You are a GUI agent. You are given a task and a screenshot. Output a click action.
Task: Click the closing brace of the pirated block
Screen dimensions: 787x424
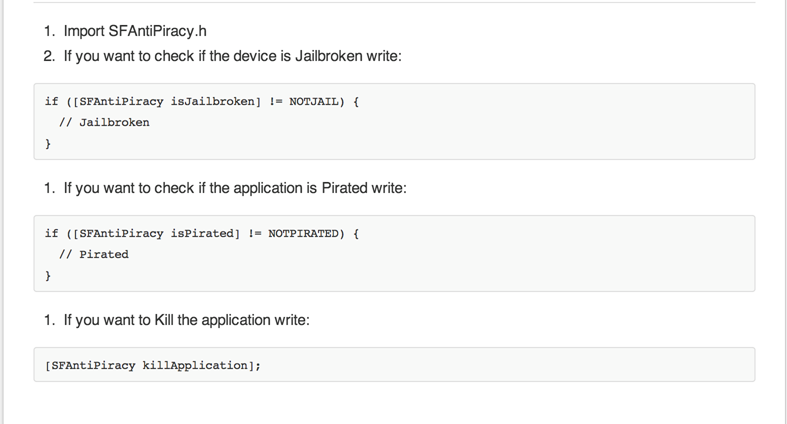click(x=48, y=275)
